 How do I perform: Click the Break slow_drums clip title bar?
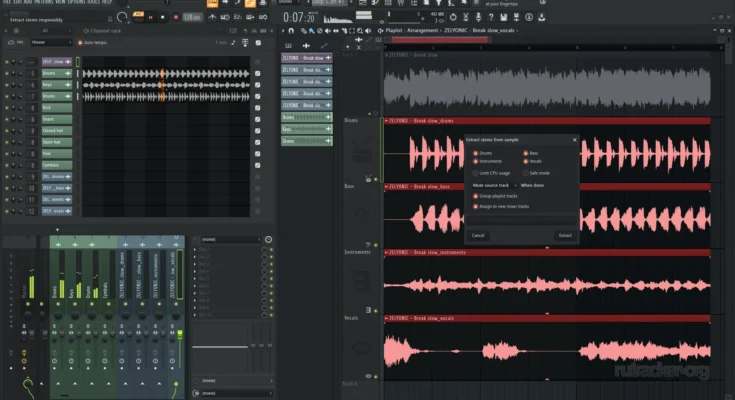pos(547,121)
